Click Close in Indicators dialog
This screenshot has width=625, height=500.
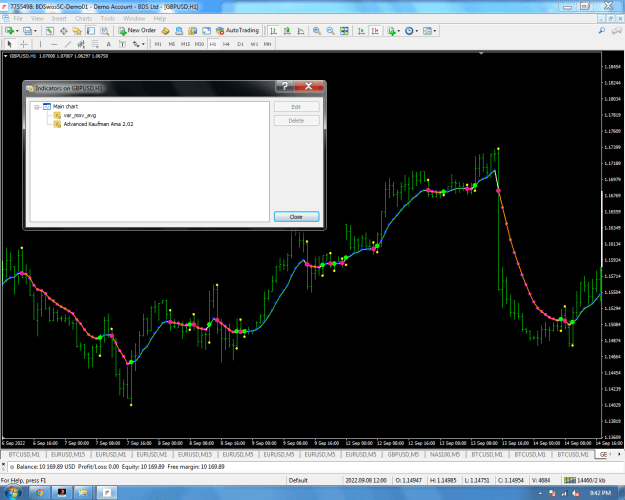point(296,217)
